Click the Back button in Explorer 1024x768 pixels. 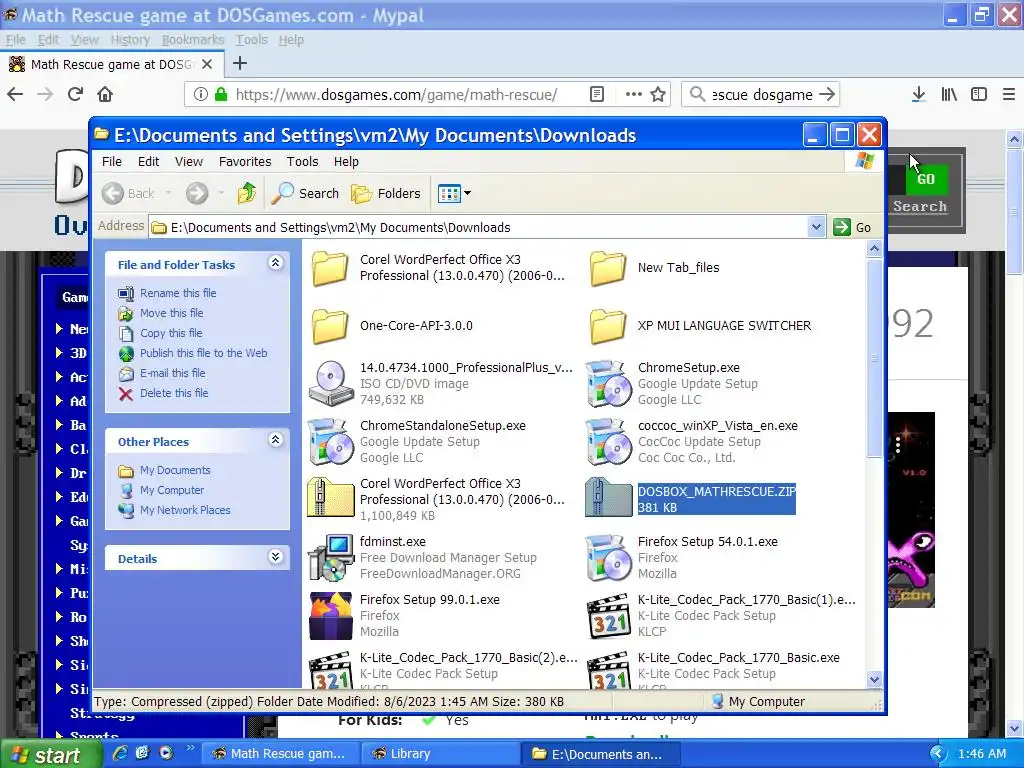(x=129, y=193)
